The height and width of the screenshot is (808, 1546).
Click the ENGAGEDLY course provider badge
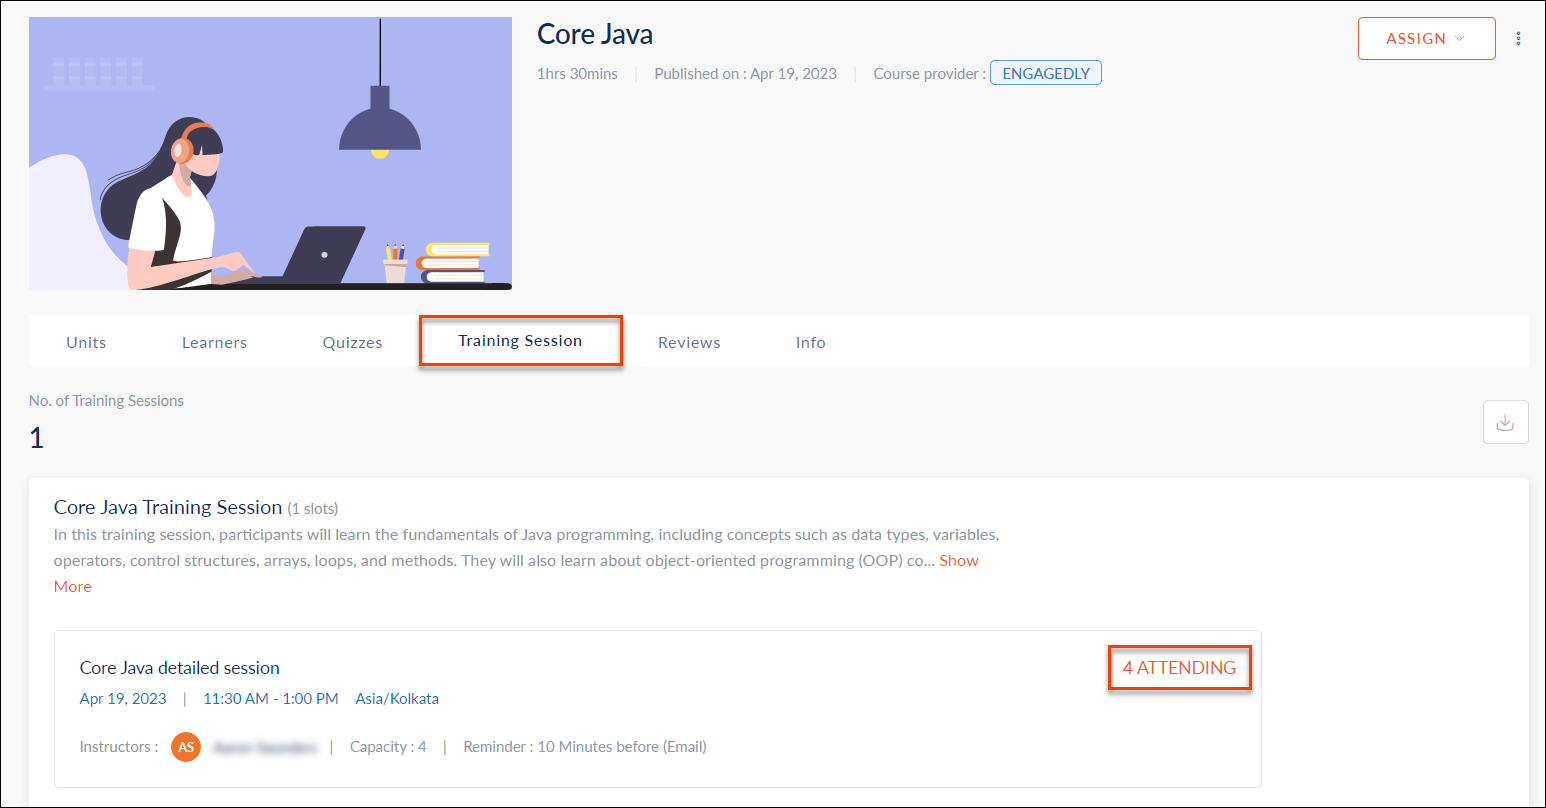pyautogui.click(x=1045, y=73)
